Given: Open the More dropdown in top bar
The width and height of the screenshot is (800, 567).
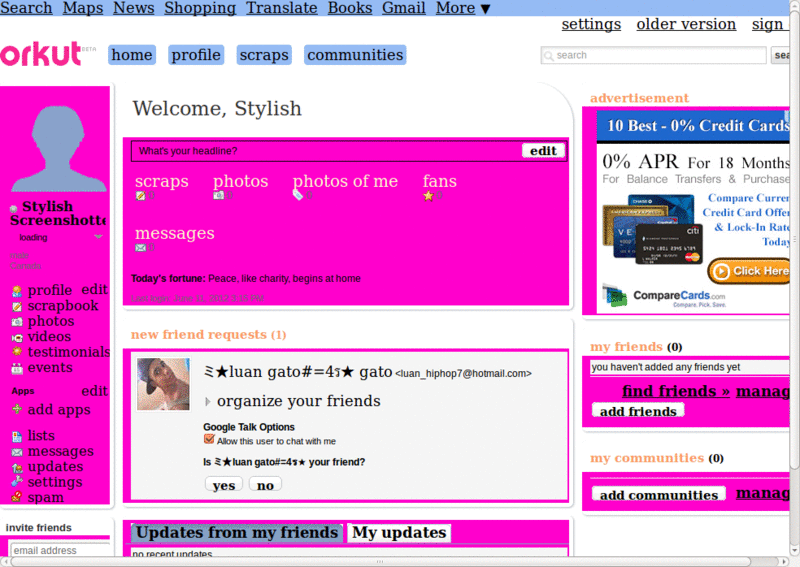Looking at the screenshot, I should point(463,8).
